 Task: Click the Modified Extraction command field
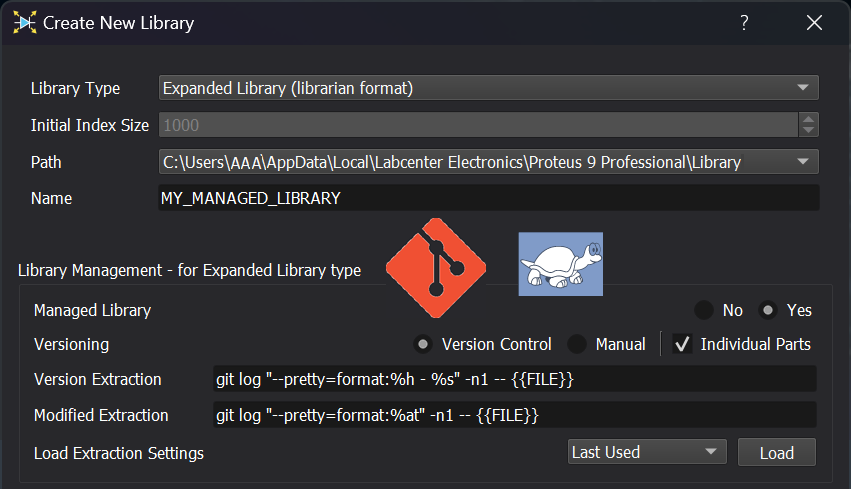[x=515, y=415]
